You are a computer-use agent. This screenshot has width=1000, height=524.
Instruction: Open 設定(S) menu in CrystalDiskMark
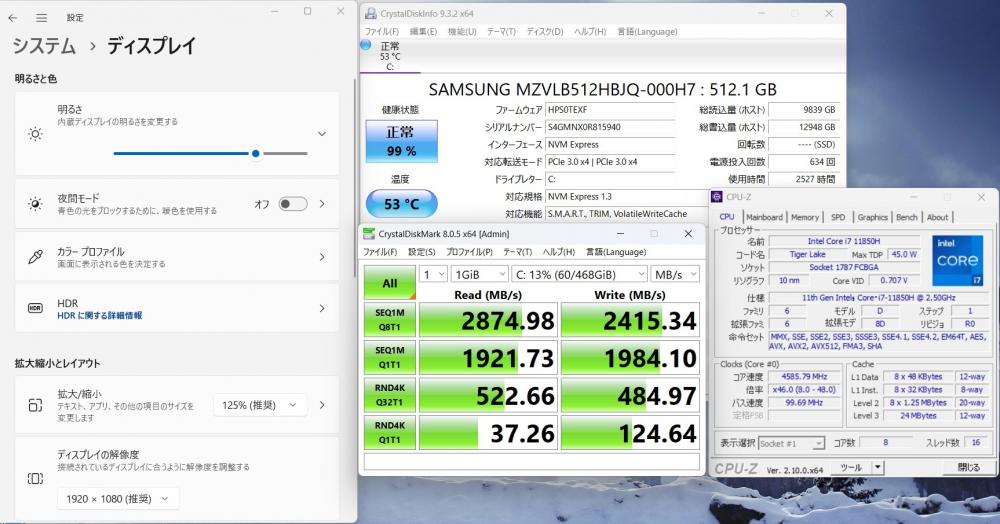click(x=422, y=252)
